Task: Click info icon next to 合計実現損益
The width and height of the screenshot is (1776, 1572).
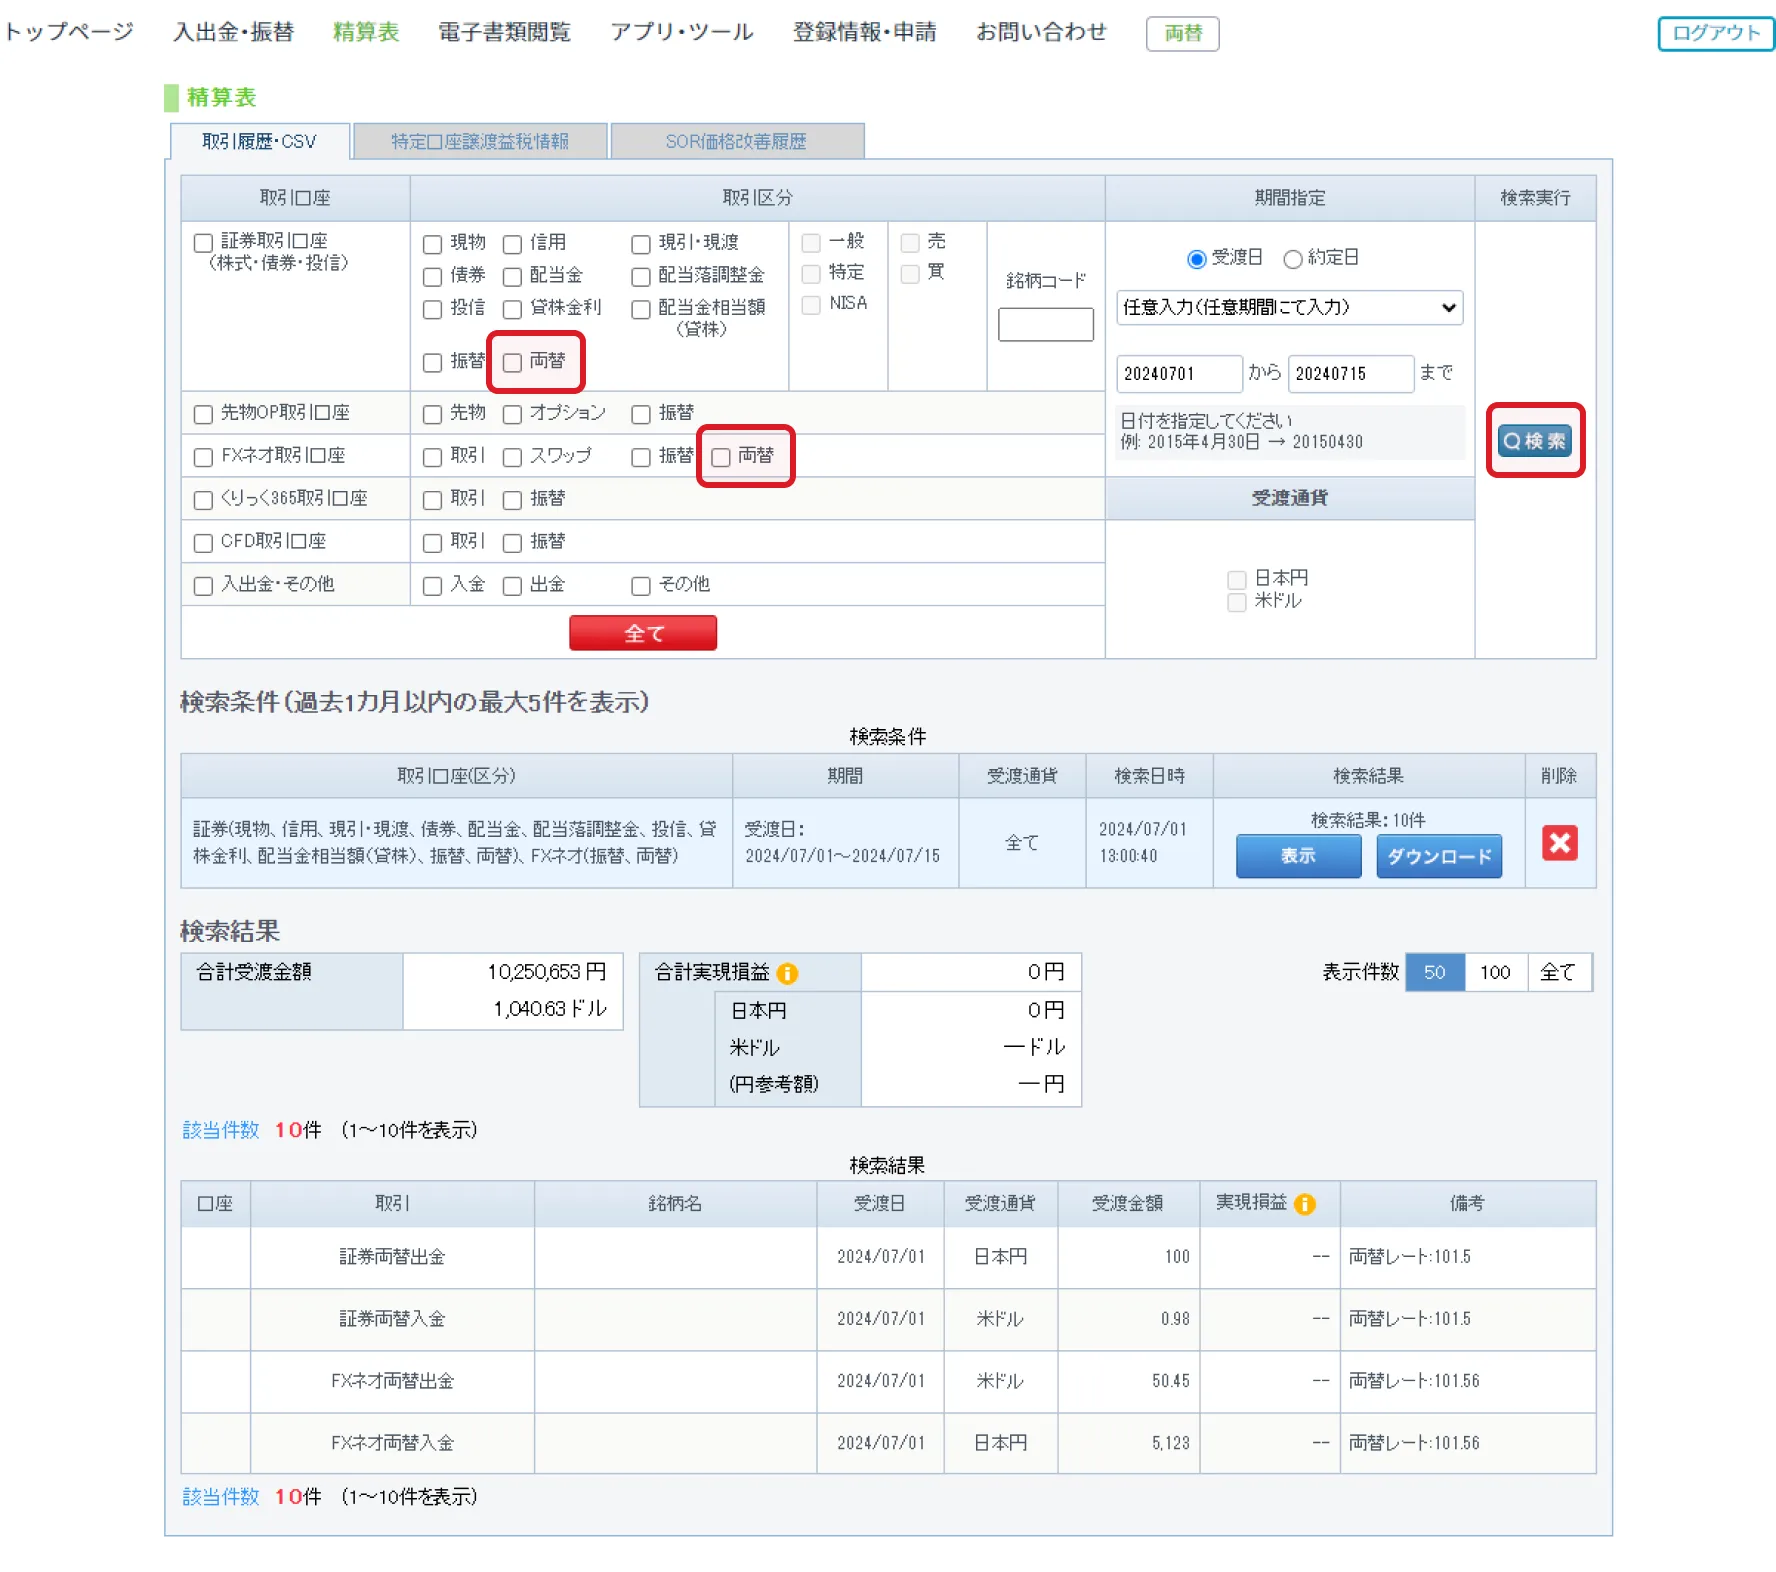Action: 788,973
